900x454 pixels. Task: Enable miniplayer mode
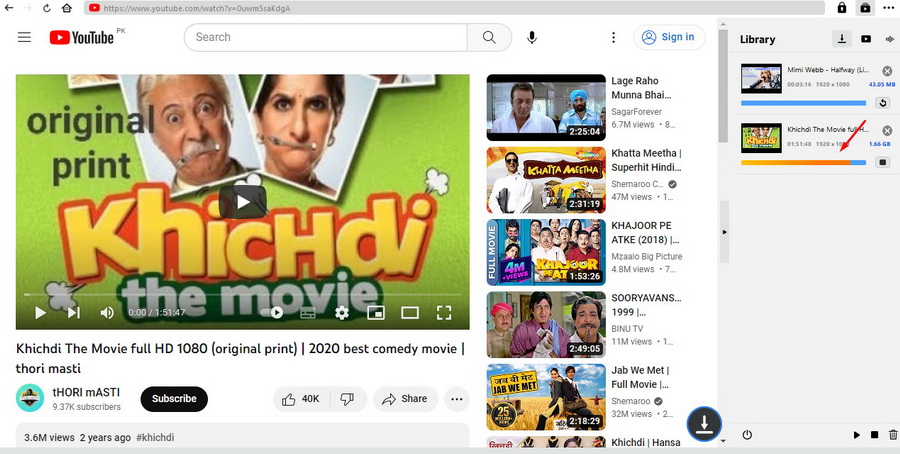376,313
